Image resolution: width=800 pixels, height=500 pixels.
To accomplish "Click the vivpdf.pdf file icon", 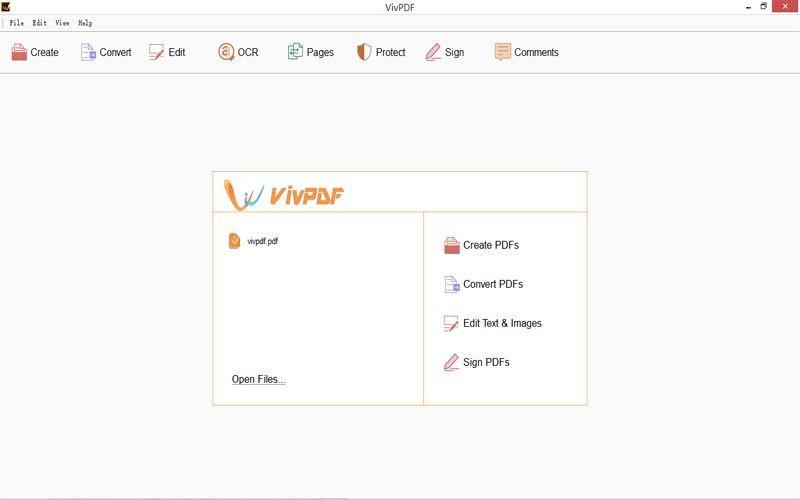I will [x=234, y=241].
